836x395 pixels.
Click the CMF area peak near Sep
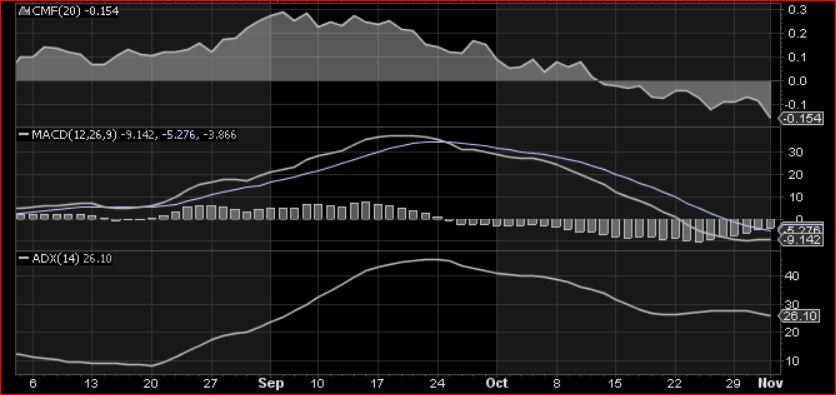tap(283, 12)
